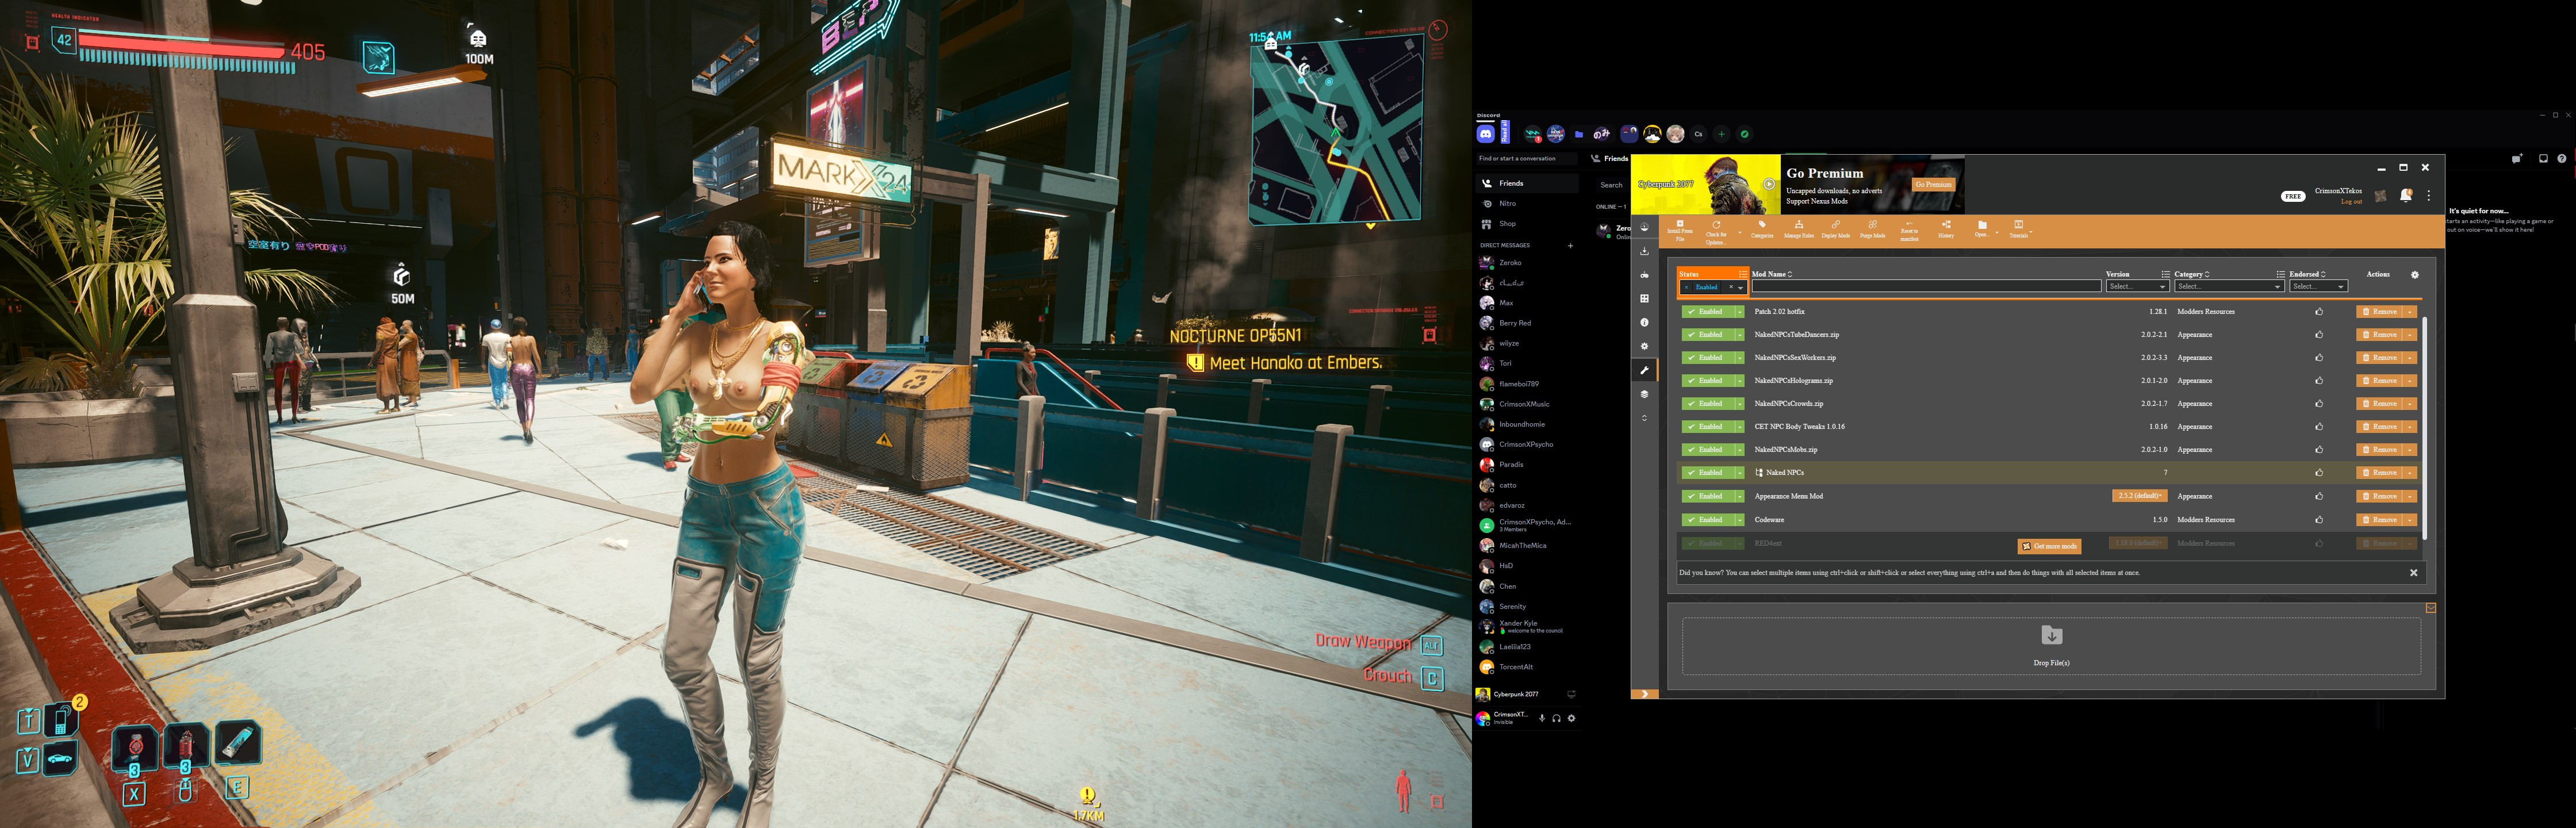This screenshot has height=828, width=2576.
Task: Click Deploy Mods in Vortex toolbar
Action: 1836,230
